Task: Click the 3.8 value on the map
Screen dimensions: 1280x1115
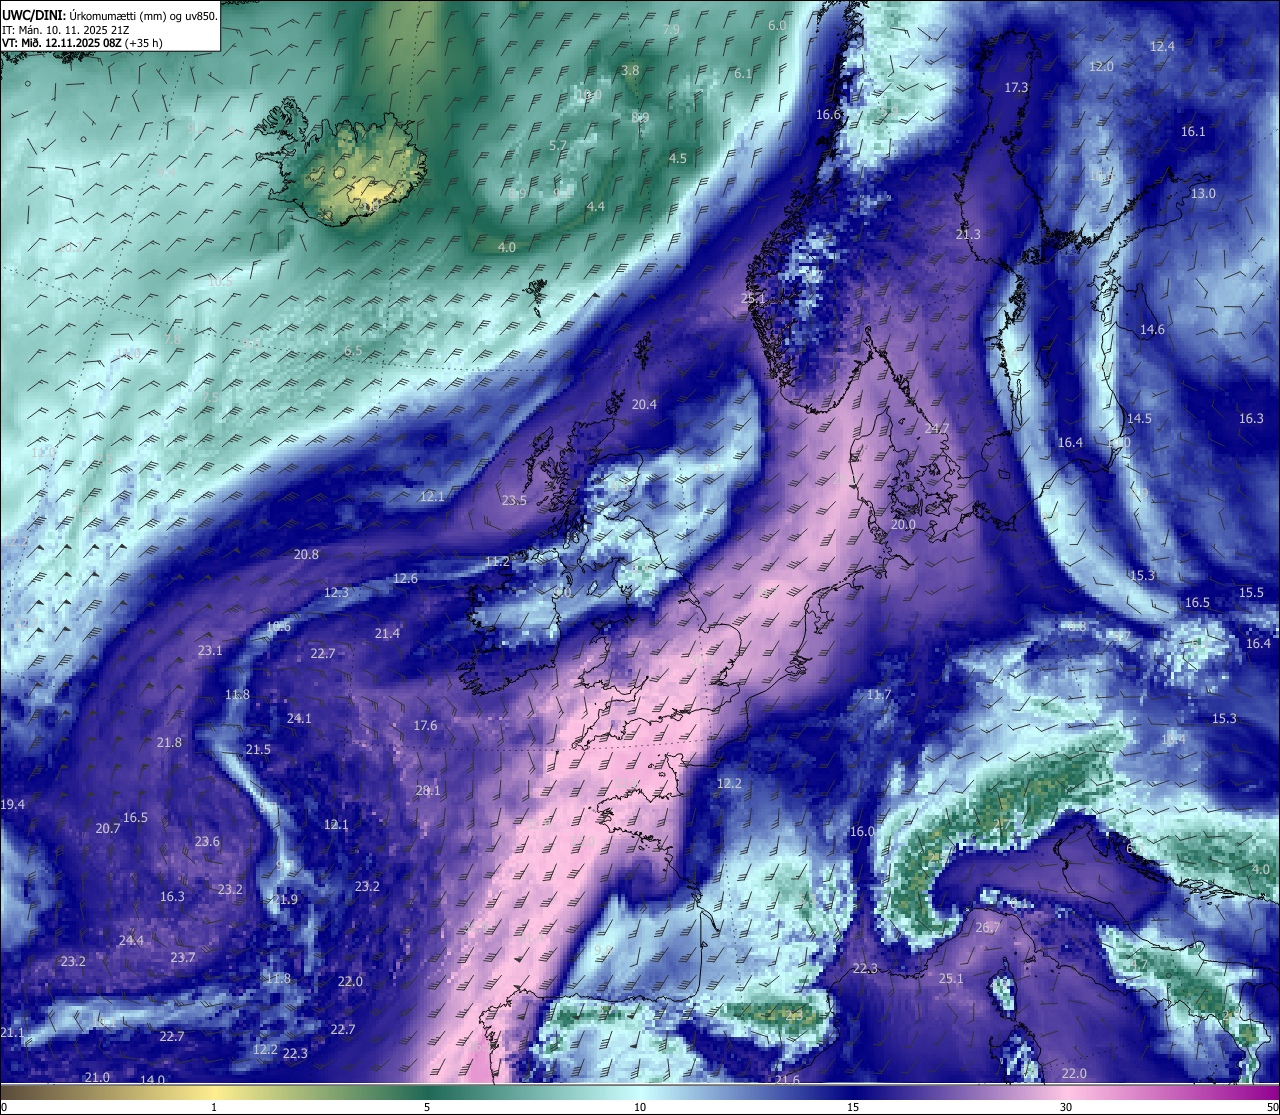Action: point(630,70)
